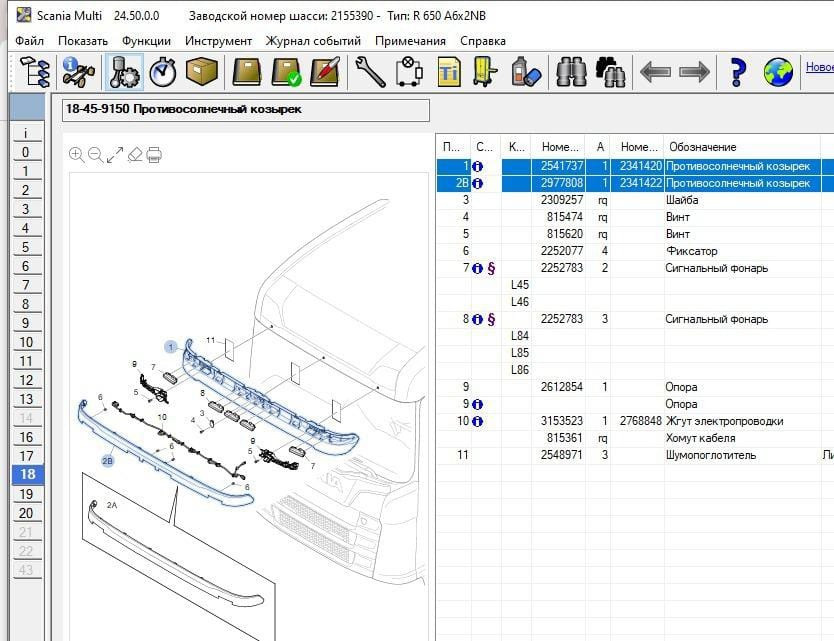Click the zoom in magnifier above diagram

tap(77, 154)
